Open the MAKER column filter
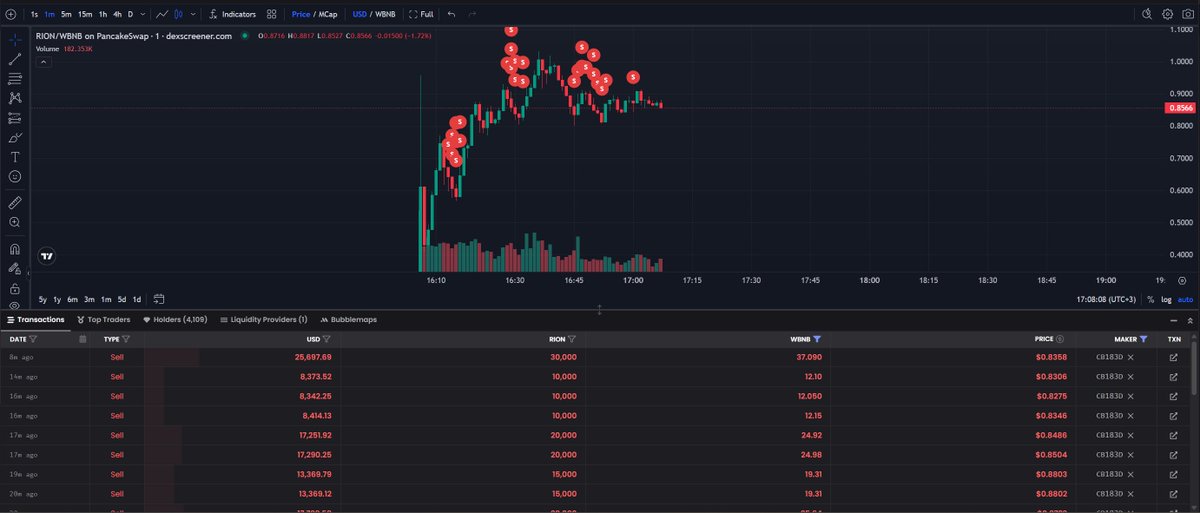 [1143, 339]
